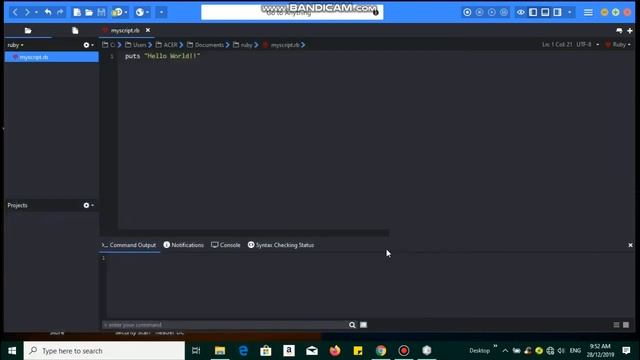Click the Redo icon in the toolbar
The width and height of the screenshot is (640, 360).
[60, 12]
